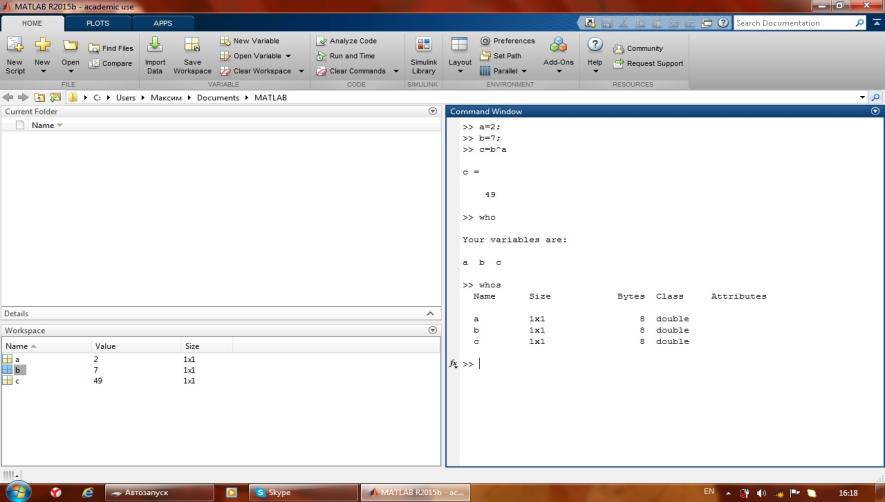Open the Command Window actions menu
Viewport: 885px width, 502px height.
[875, 111]
